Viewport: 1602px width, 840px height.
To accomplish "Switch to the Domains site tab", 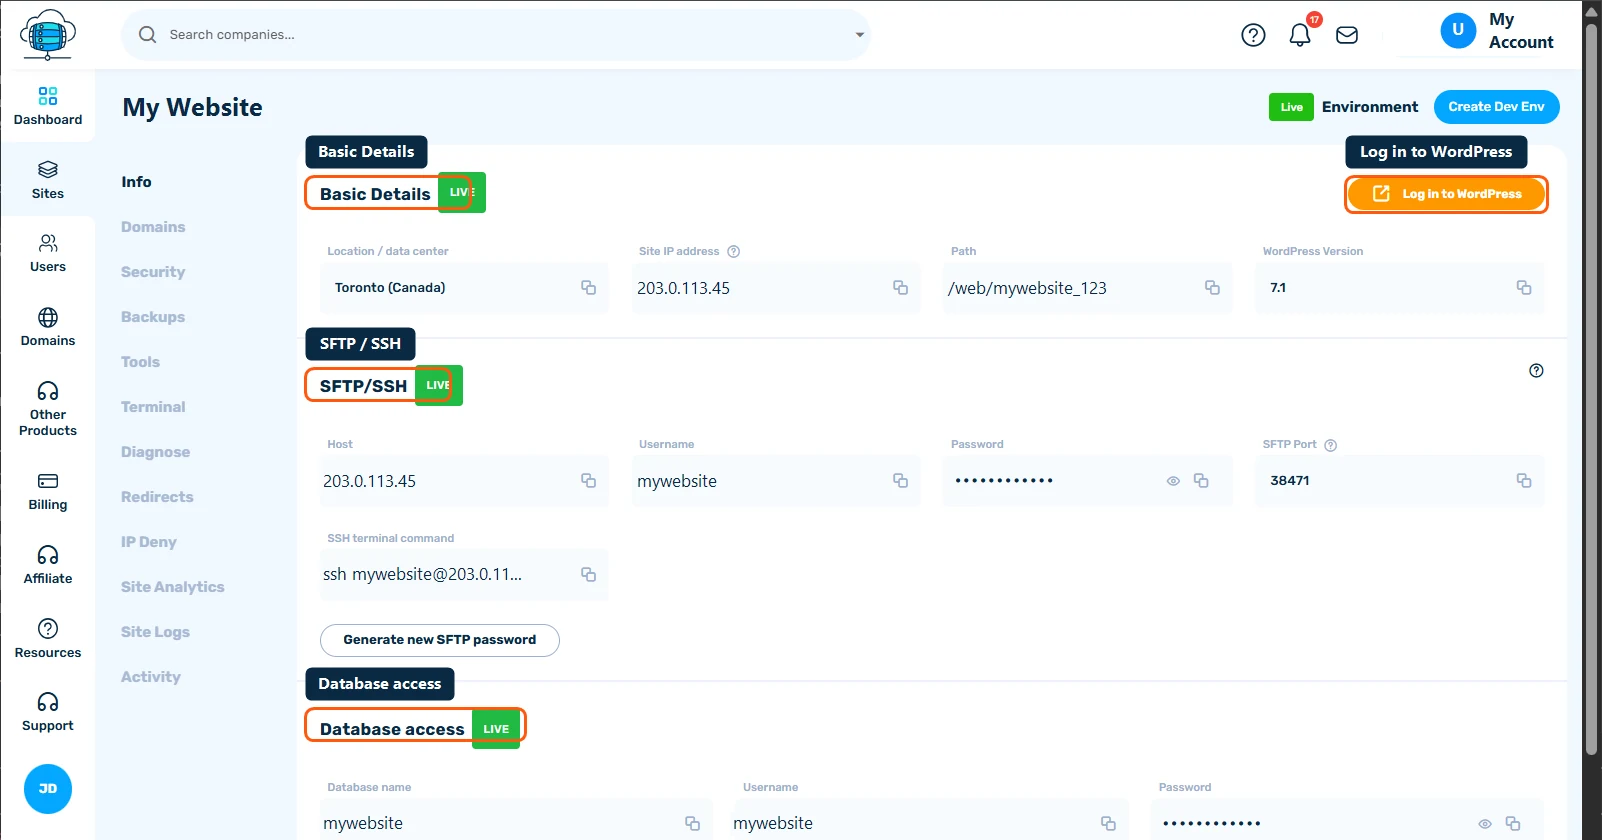I will click(153, 227).
